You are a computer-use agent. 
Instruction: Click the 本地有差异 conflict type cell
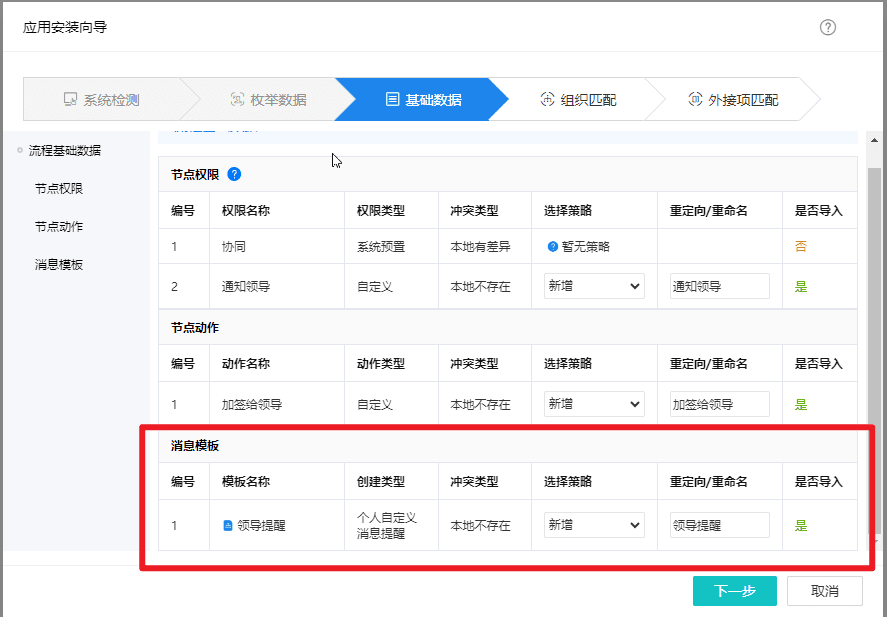(x=485, y=247)
